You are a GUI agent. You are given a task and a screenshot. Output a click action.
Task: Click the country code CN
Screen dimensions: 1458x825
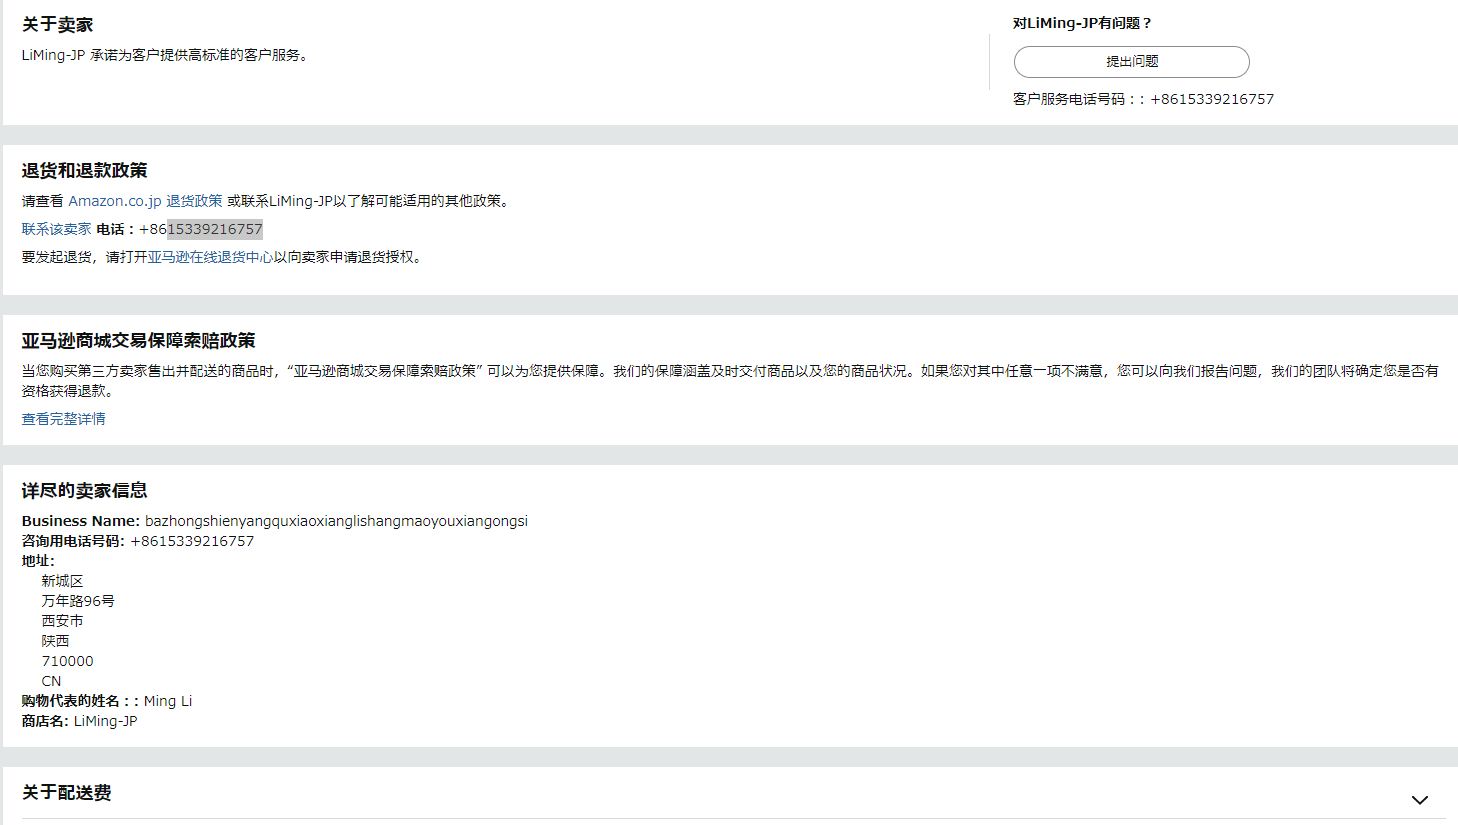pyautogui.click(x=51, y=681)
